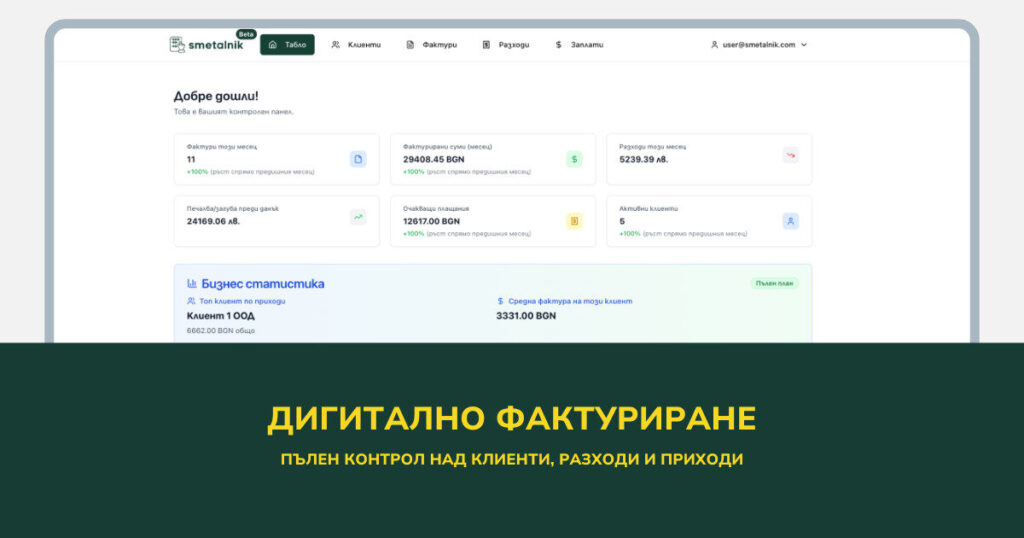Viewport: 1024px width, 538px height.
Task: Click the bar chart icon beside Бизнес статистика
Action: point(192,284)
